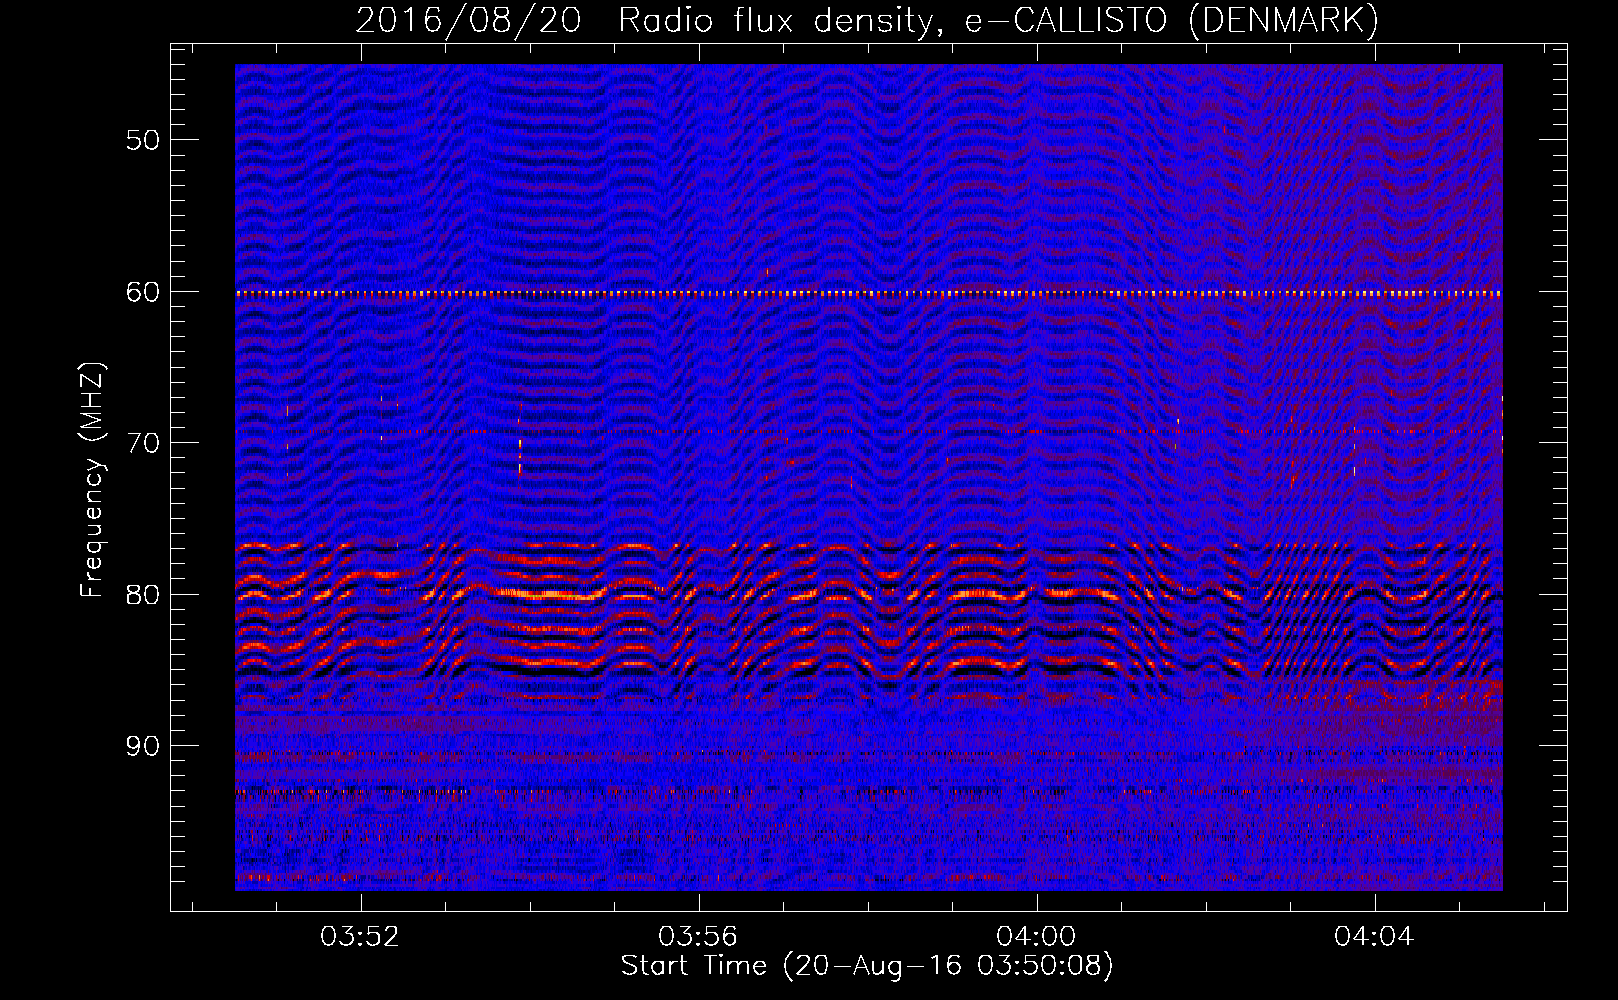Click the '90' frequency tick label
Screen dimensions: 1618x1000
(142, 746)
